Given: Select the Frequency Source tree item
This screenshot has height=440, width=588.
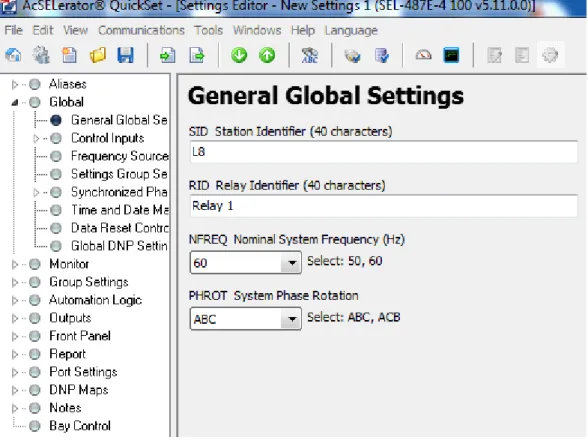Looking at the screenshot, I should click(120, 156).
